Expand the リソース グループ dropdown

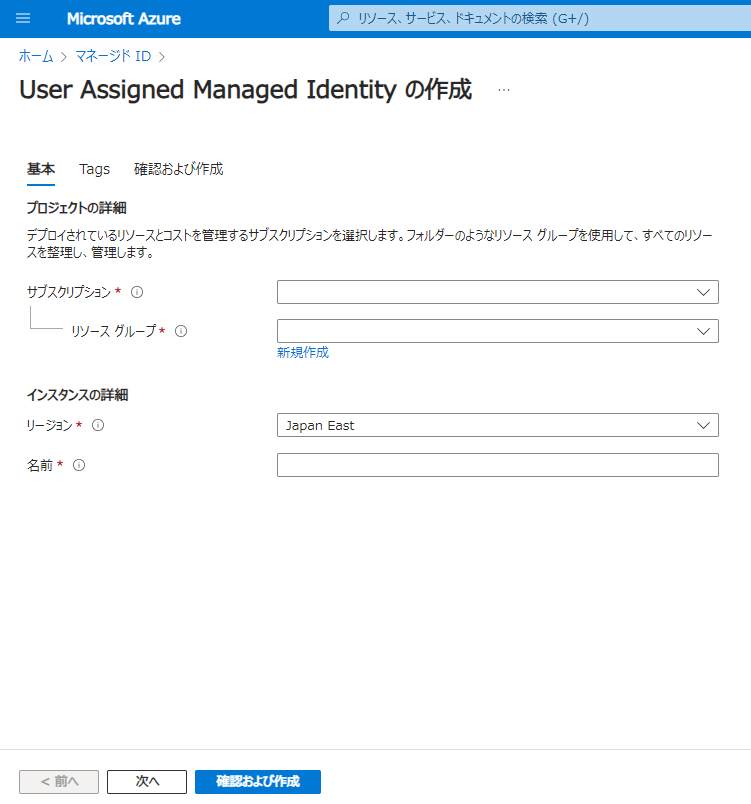click(x=498, y=331)
